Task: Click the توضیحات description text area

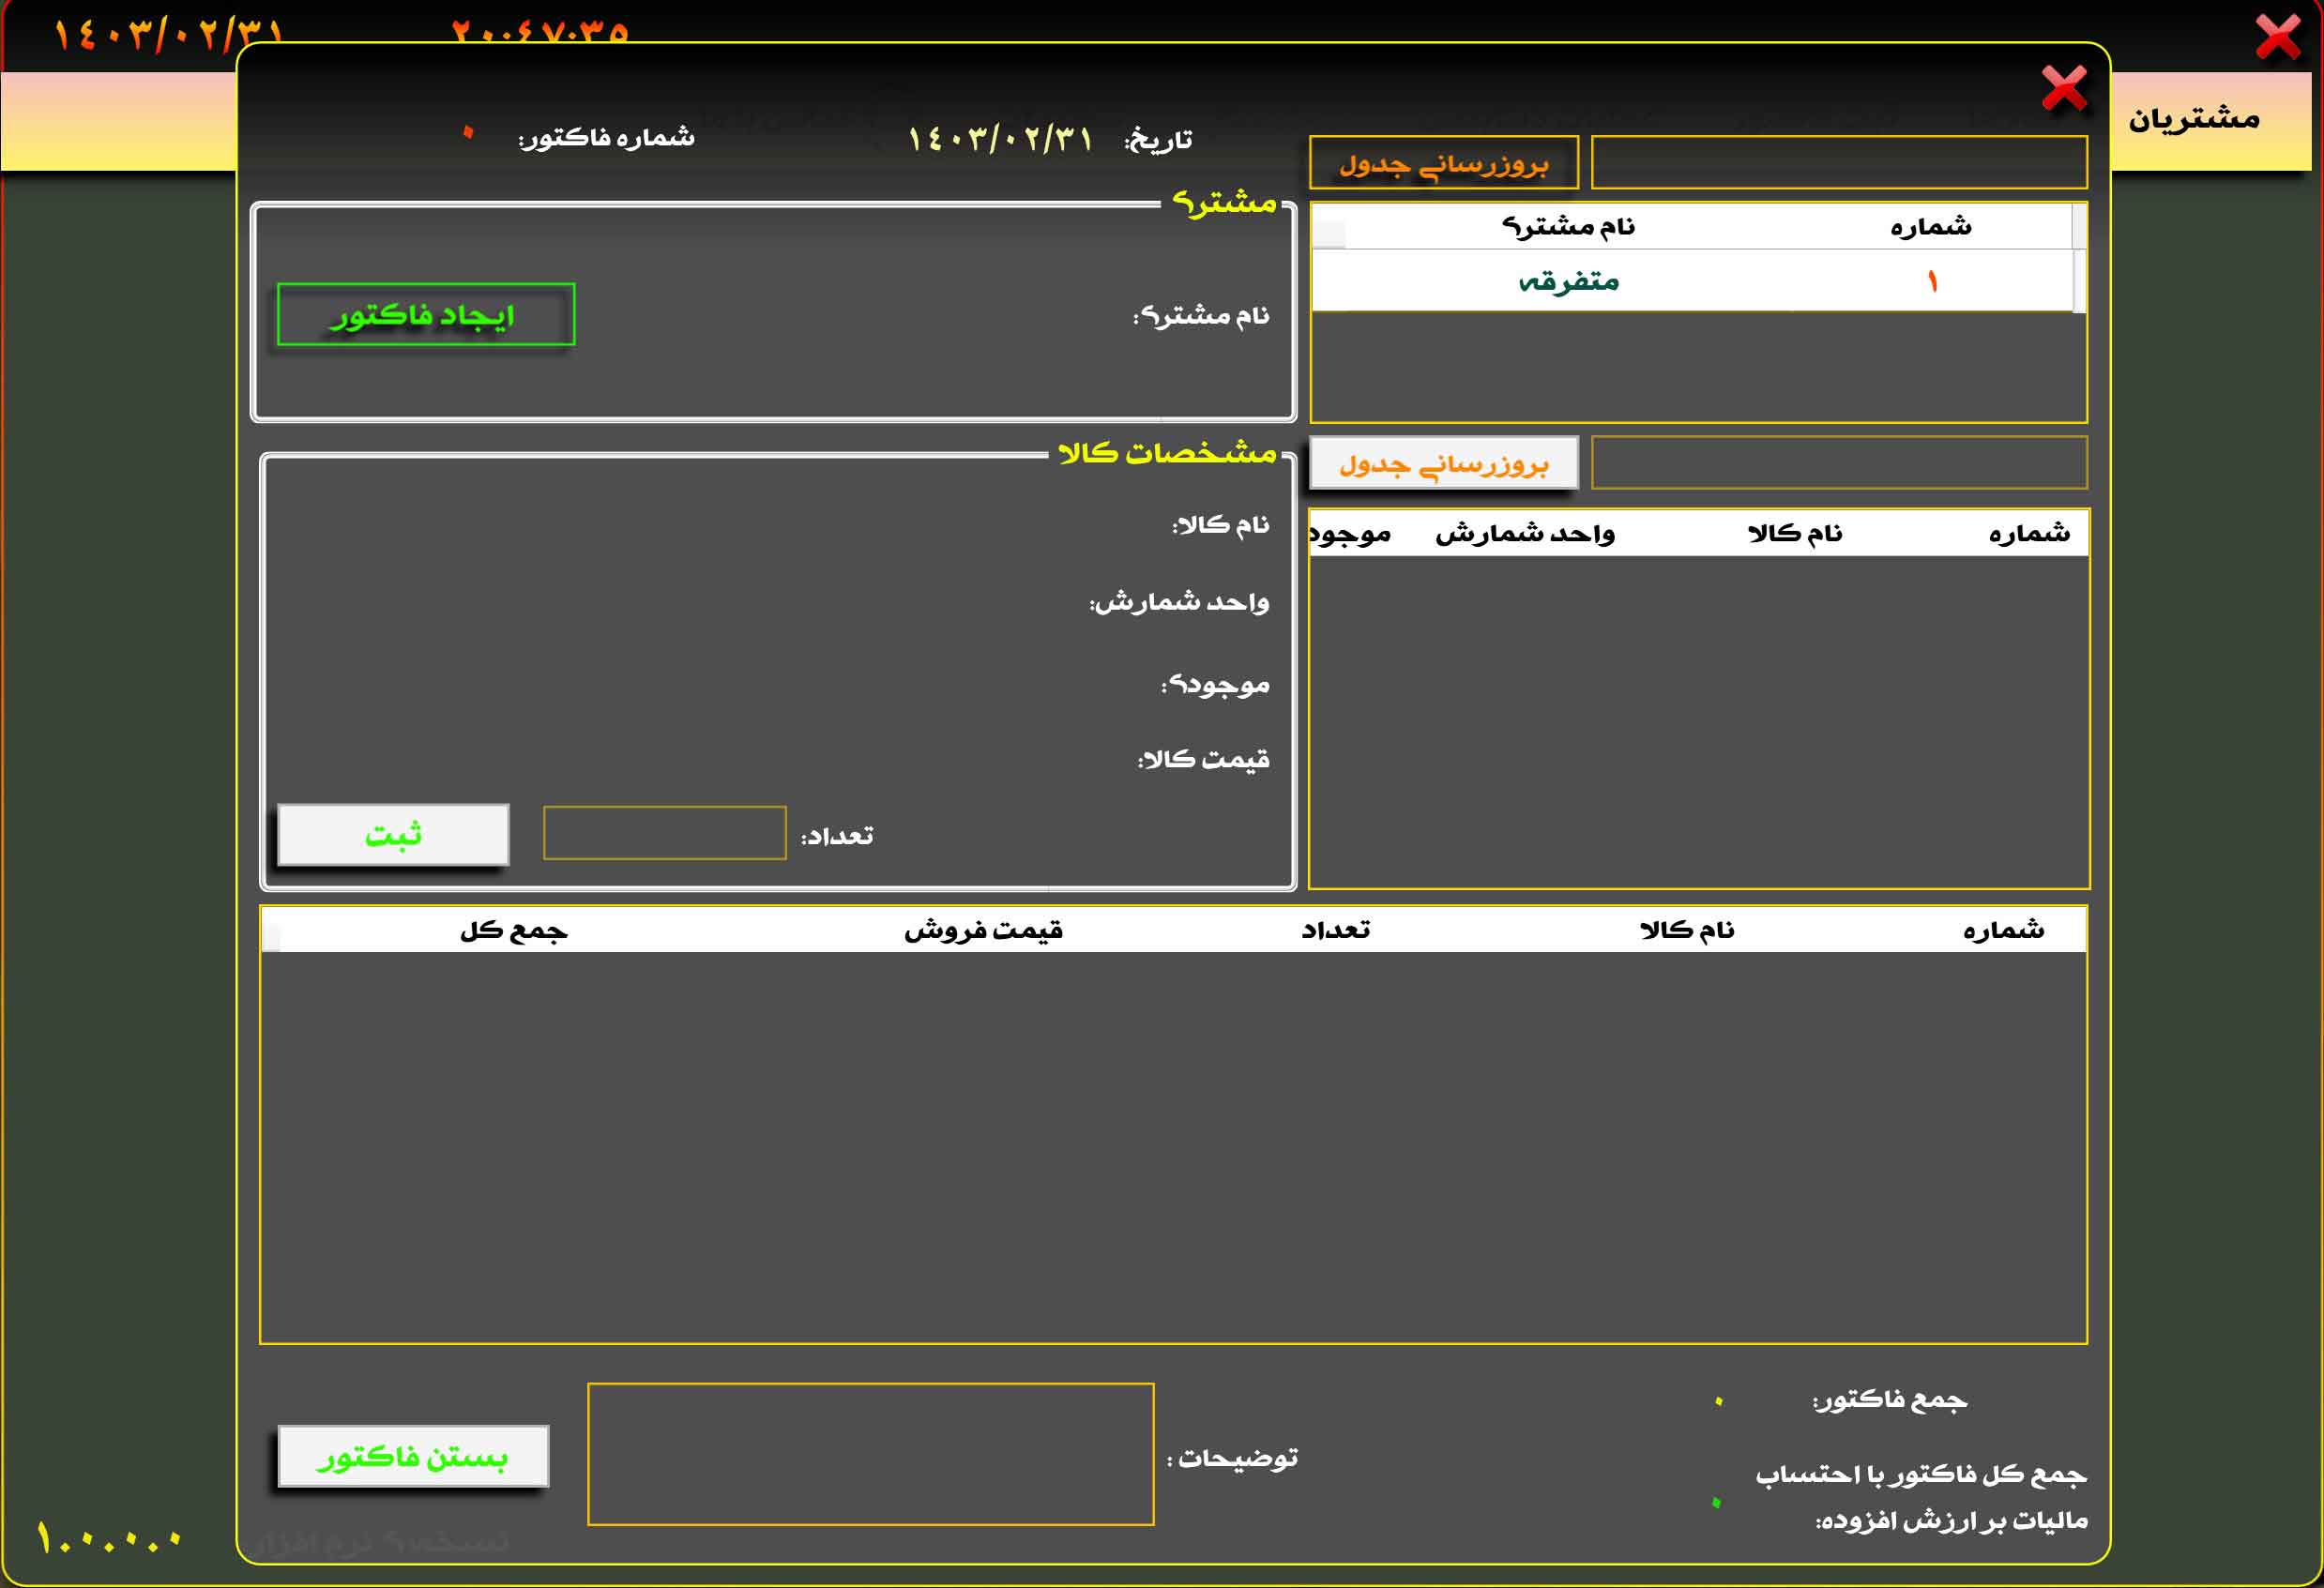Action: pyautogui.click(x=870, y=1454)
